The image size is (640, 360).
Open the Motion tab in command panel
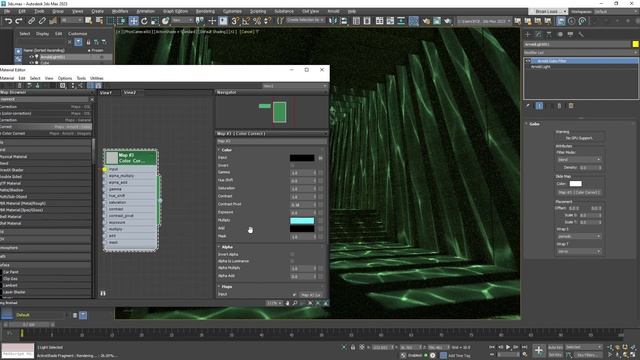[560, 34]
